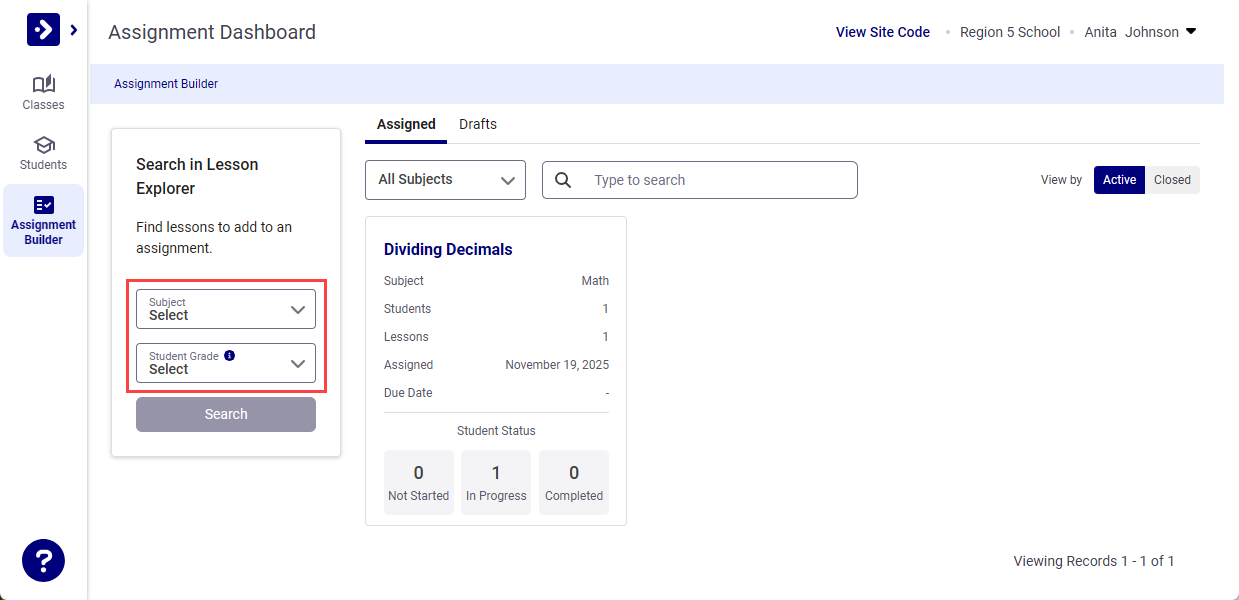View Active assignments
Image resolution: width=1239 pixels, height=600 pixels.
(x=1118, y=180)
